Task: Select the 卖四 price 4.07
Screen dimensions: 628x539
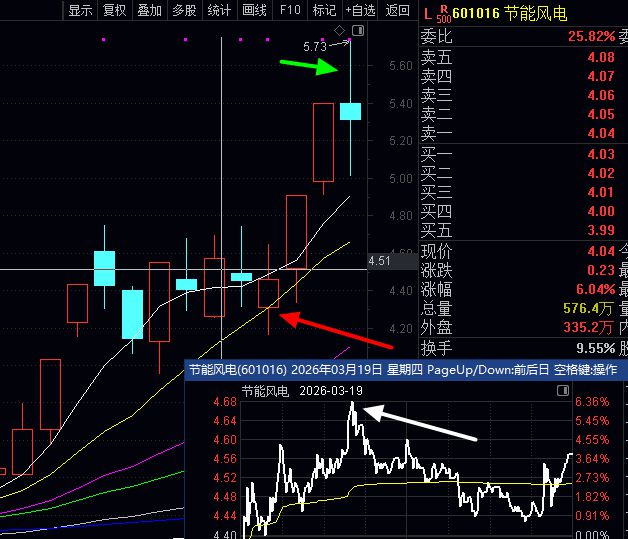Action: click(x=601, y=76)
